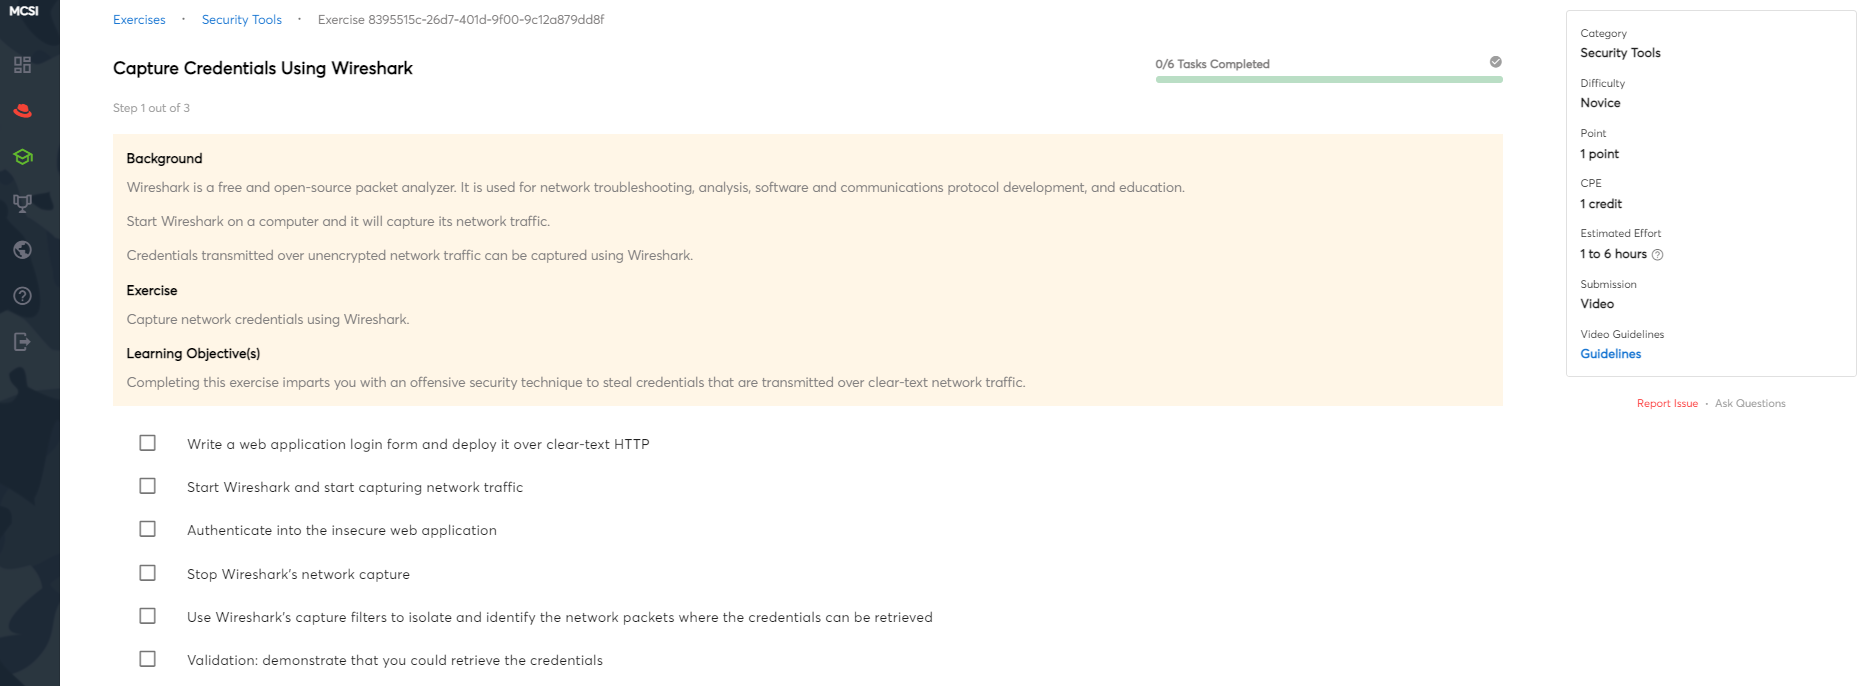Open the video Guidelines link
Screen dimensions: 1867x686
click(1610, 354)
